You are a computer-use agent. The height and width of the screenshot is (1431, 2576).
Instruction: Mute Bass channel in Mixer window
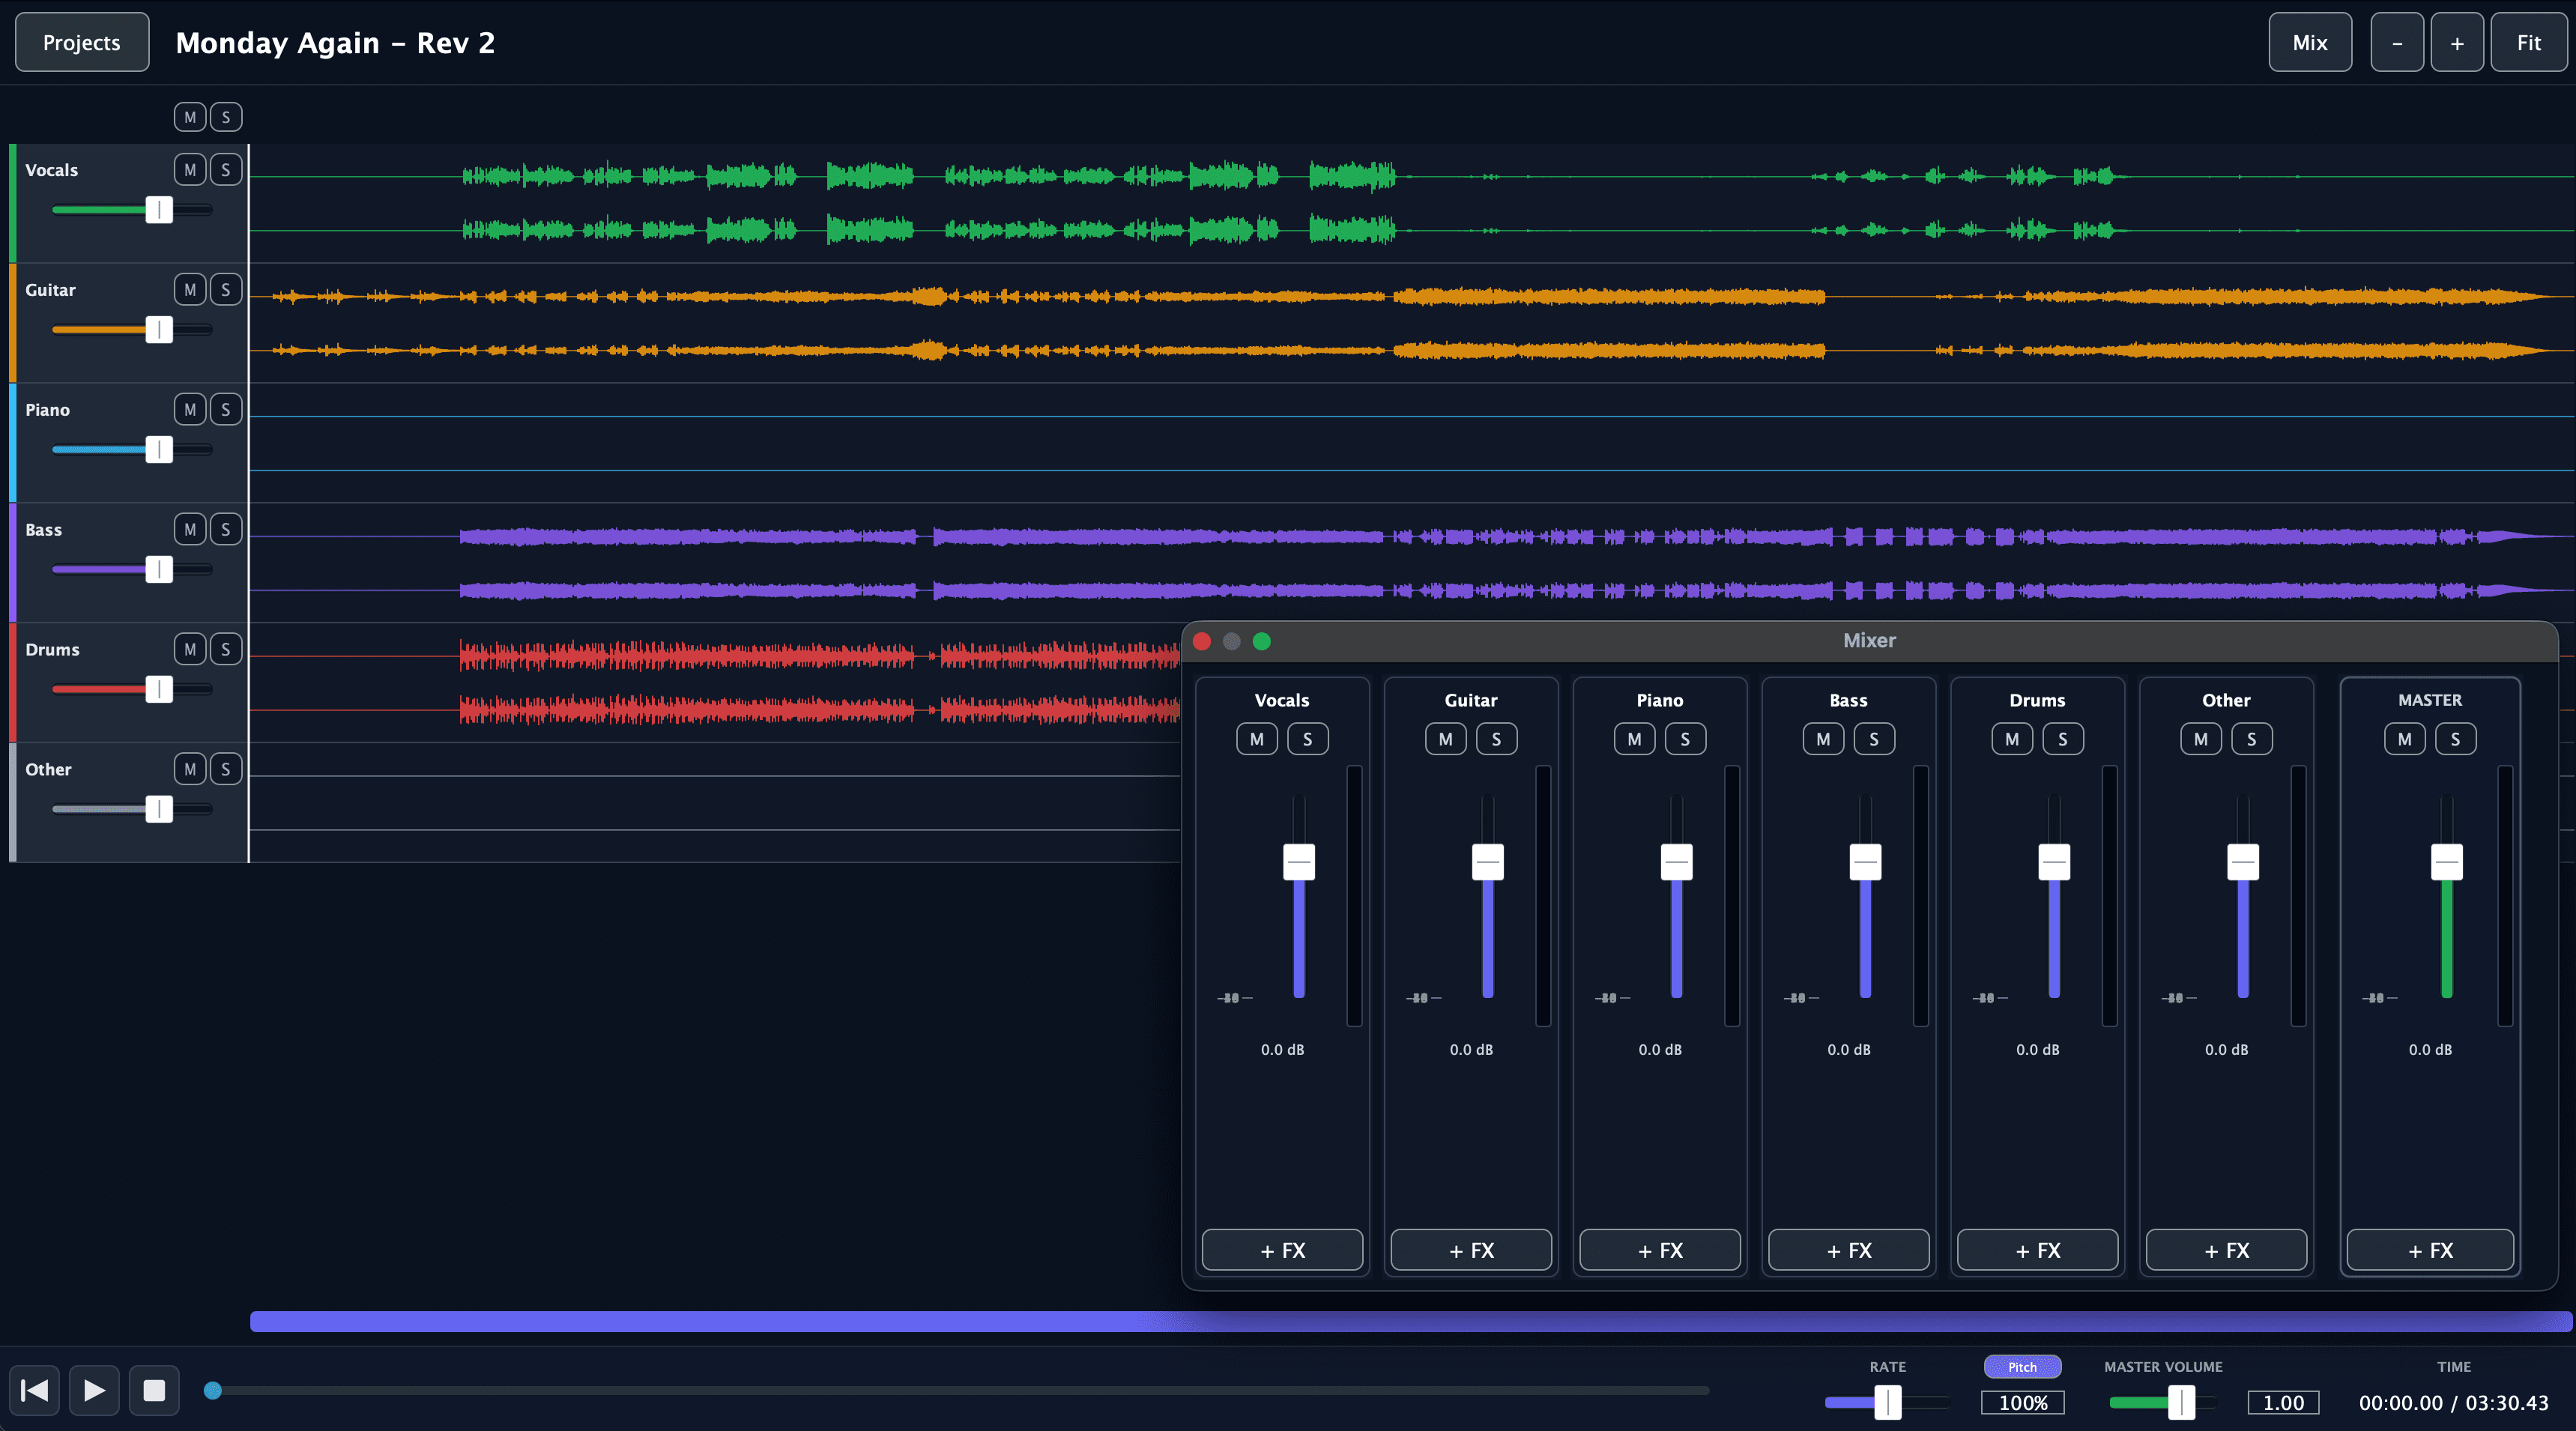coord(1824,739)
